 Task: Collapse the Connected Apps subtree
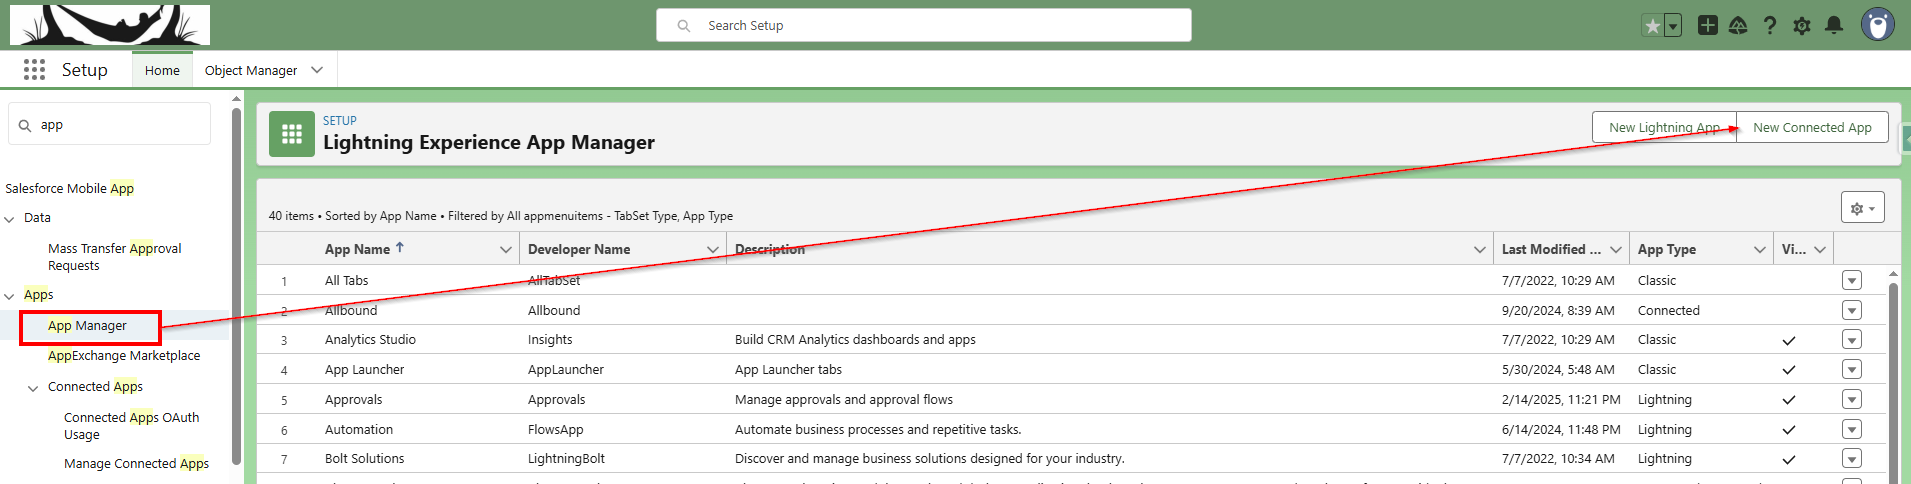click(x=33, y=388)
